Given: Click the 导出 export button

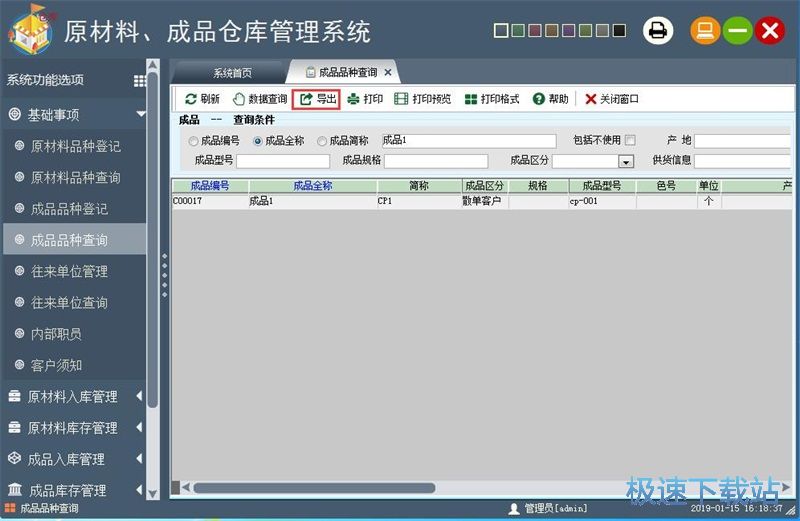Looking at the screenshot, I should tap(316, 99).
